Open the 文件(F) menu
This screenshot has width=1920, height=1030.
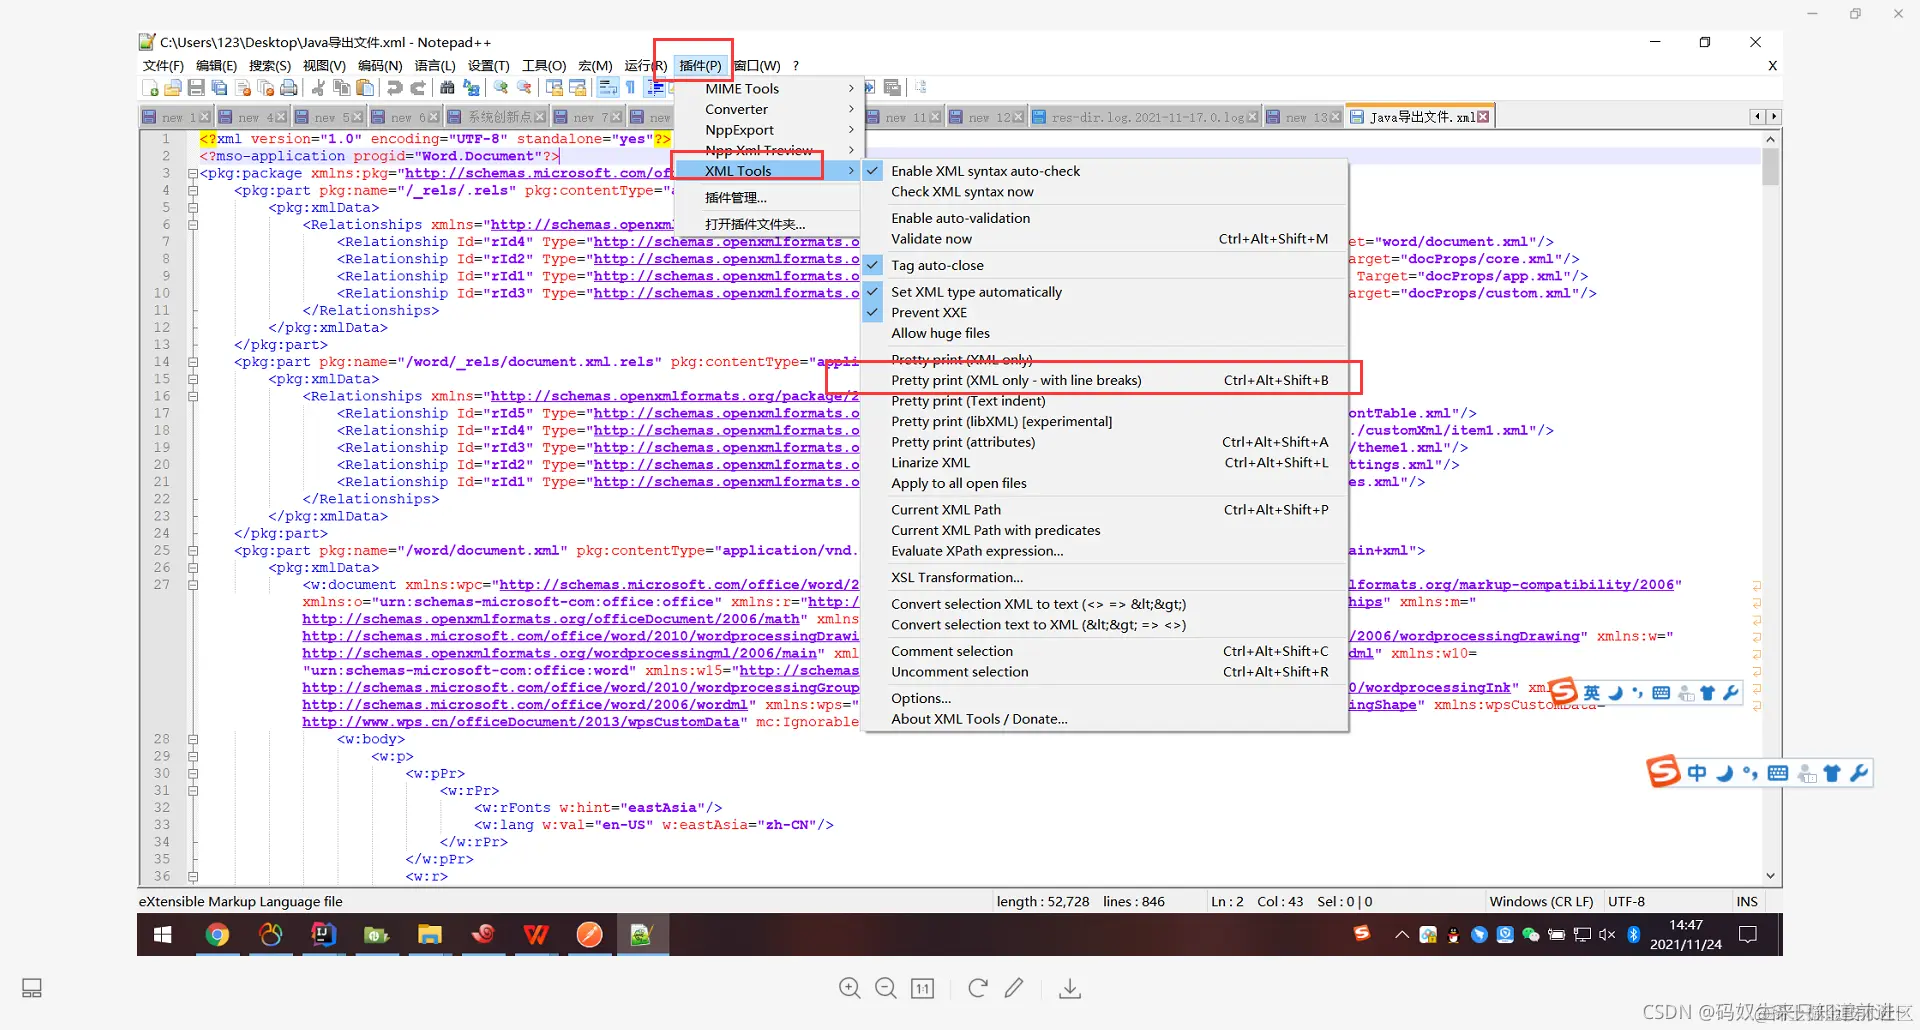point(163,66)
